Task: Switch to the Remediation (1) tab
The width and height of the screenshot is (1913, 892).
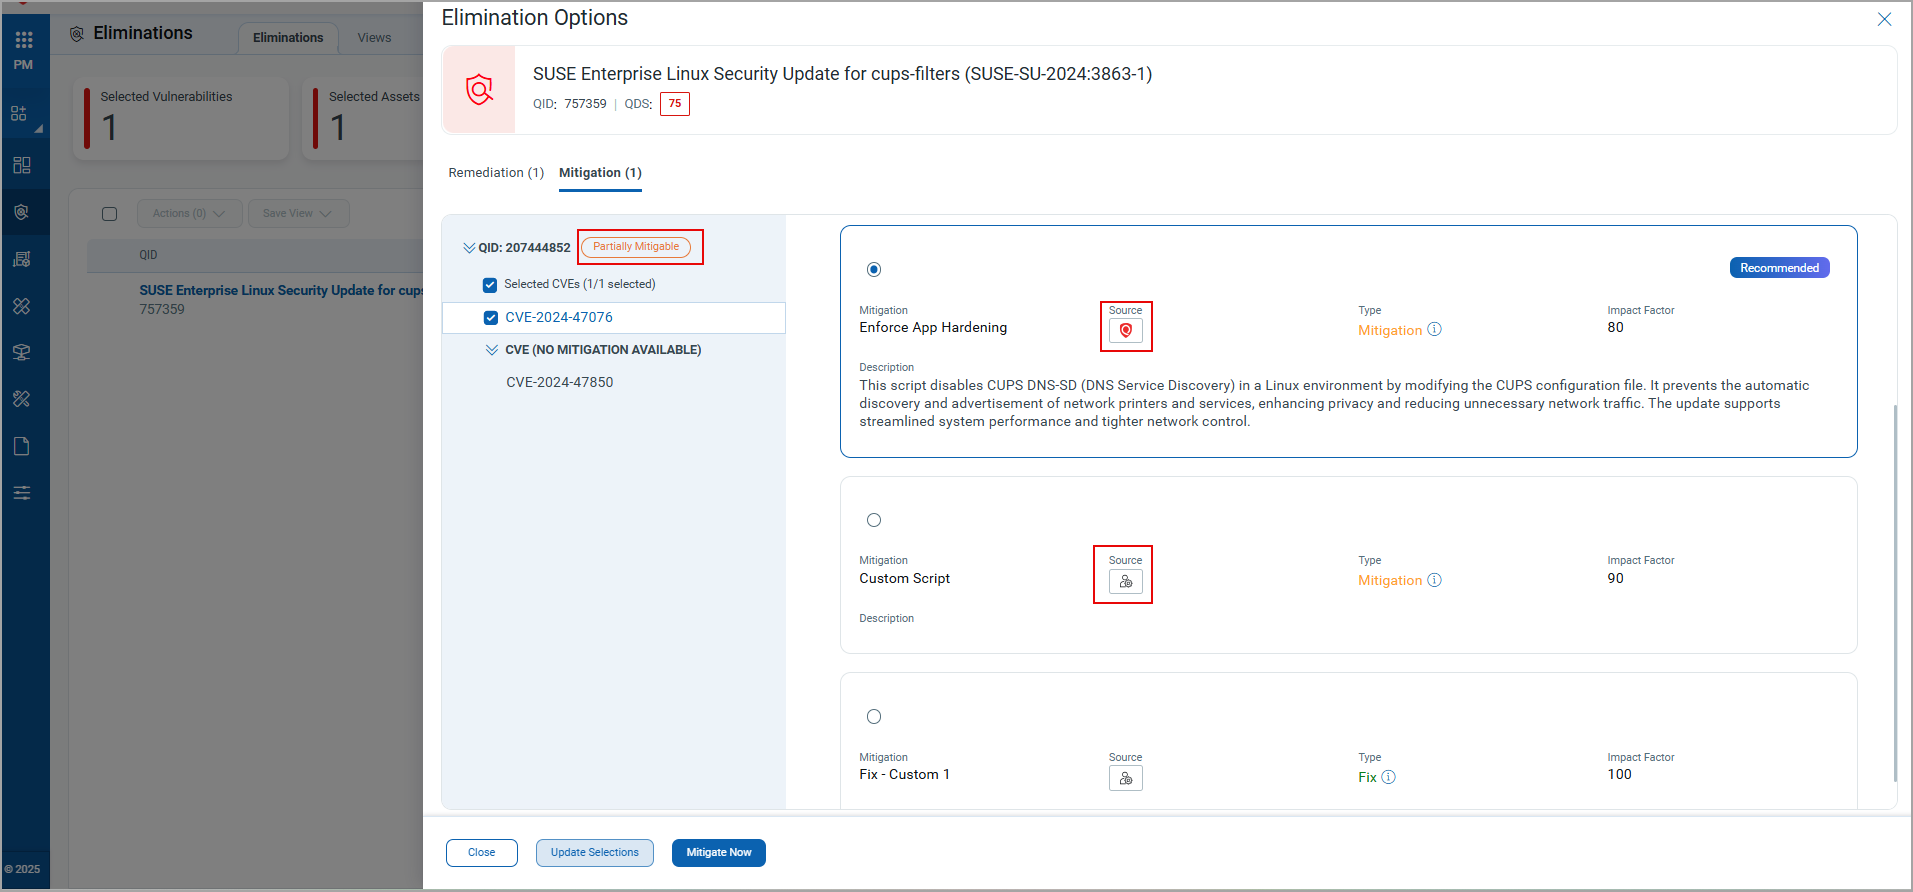Action: click(x=496, y=173)
